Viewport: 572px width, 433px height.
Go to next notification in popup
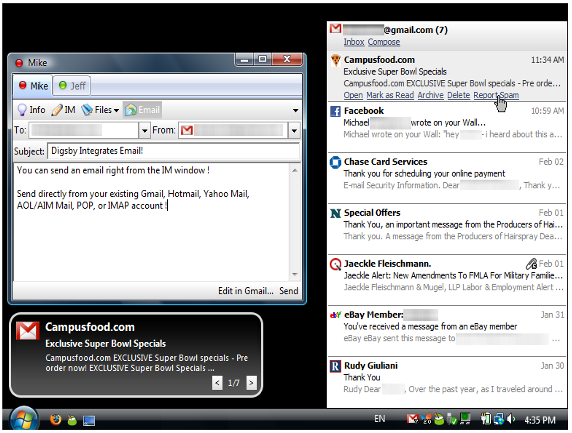coord(251,383)
